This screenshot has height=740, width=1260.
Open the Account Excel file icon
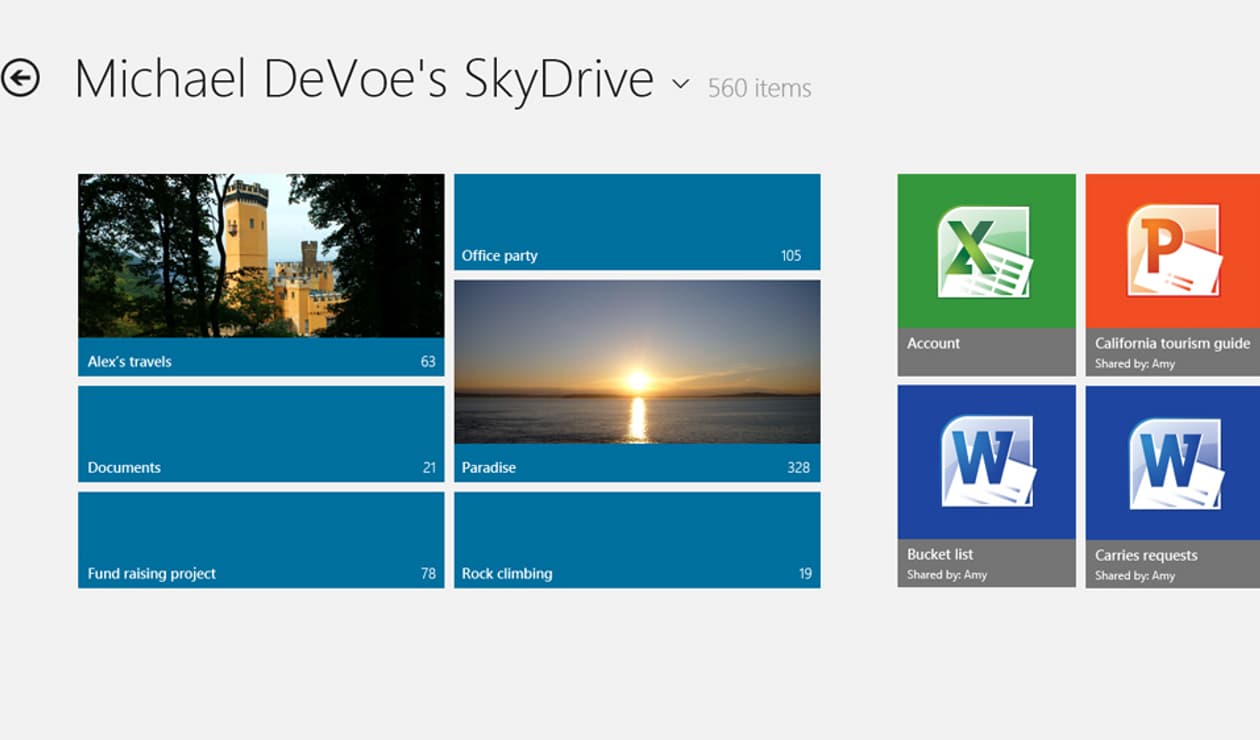(x=984, y=251)
